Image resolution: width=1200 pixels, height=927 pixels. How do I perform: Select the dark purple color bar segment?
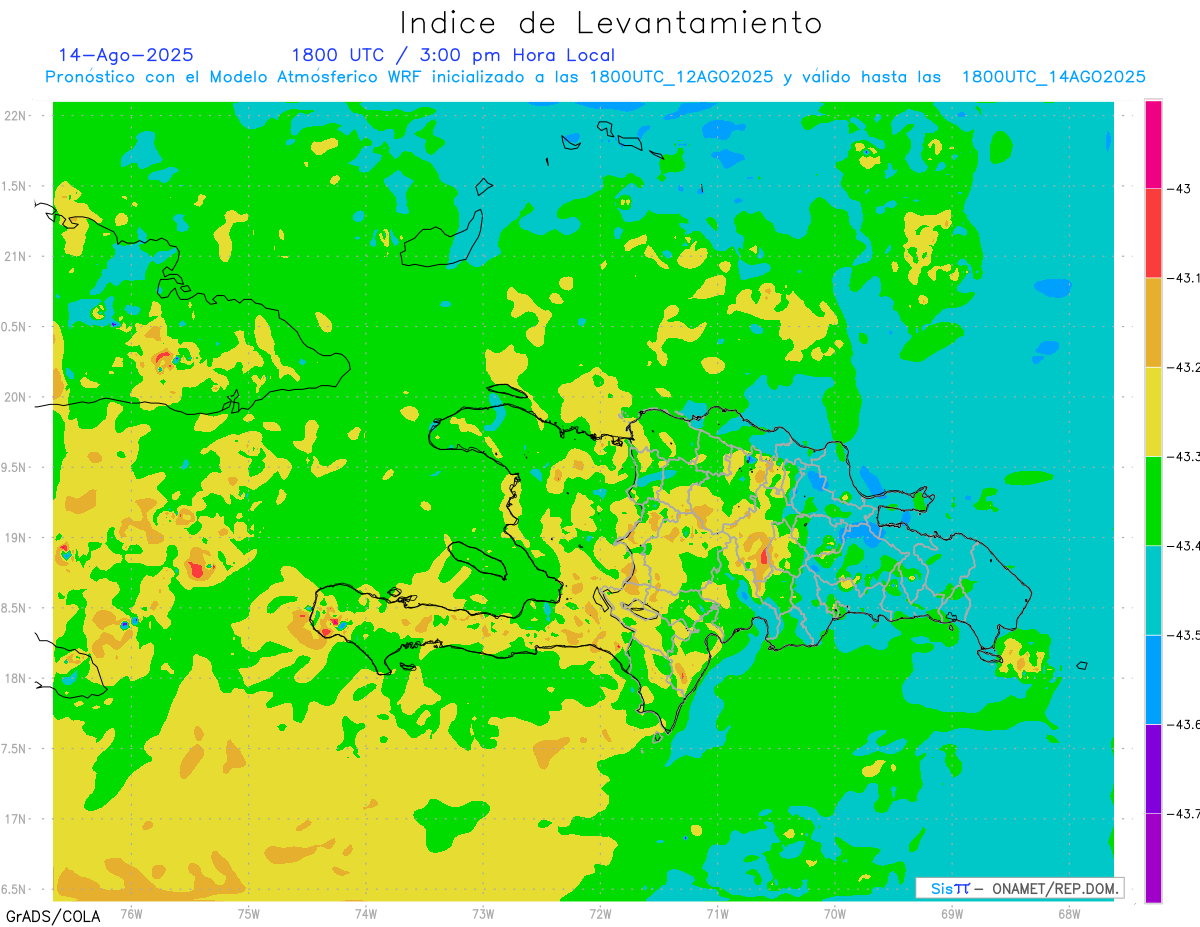pos(1153,768)
